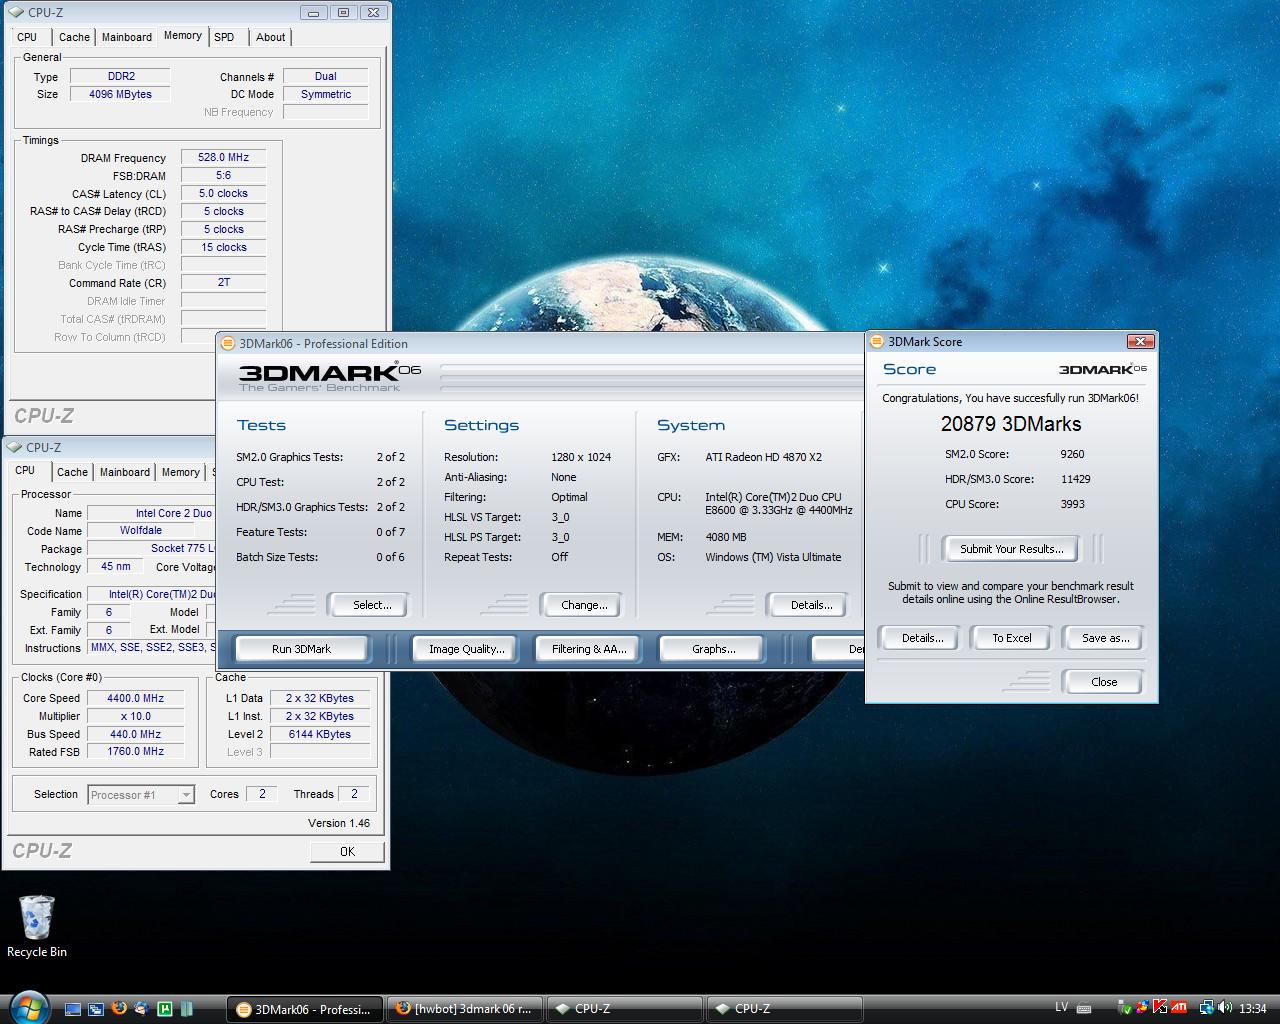The width and height of the screenshot is (1280, 1024).
Task: Click Safely Remove Hardware tray icon
Action: [x=1126, y=1008]
